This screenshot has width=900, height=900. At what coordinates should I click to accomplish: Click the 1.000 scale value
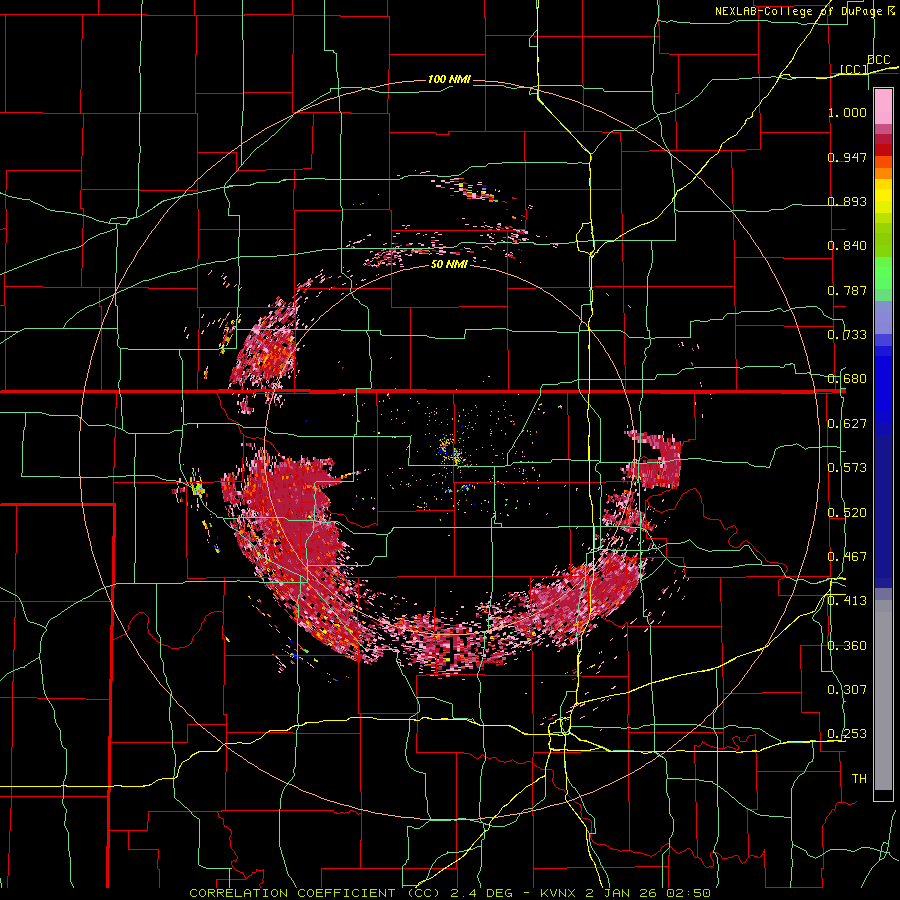coord(847,112)
